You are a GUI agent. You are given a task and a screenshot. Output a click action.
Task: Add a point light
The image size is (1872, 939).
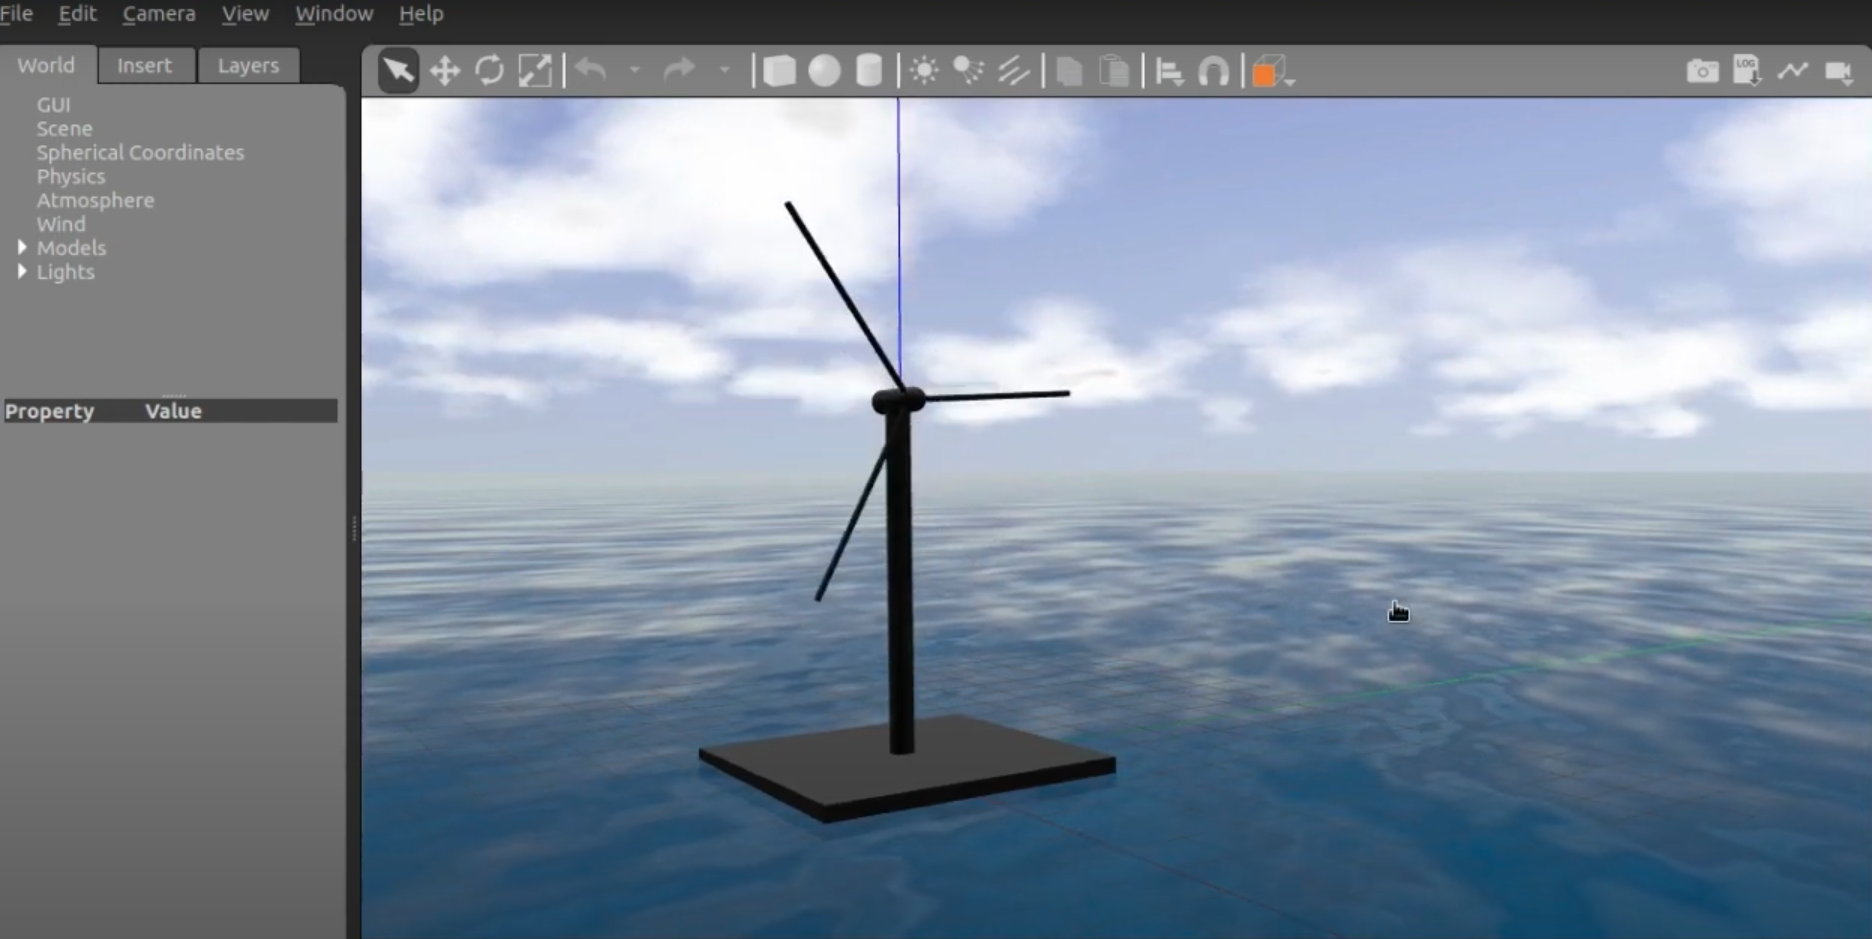[923, 70]
